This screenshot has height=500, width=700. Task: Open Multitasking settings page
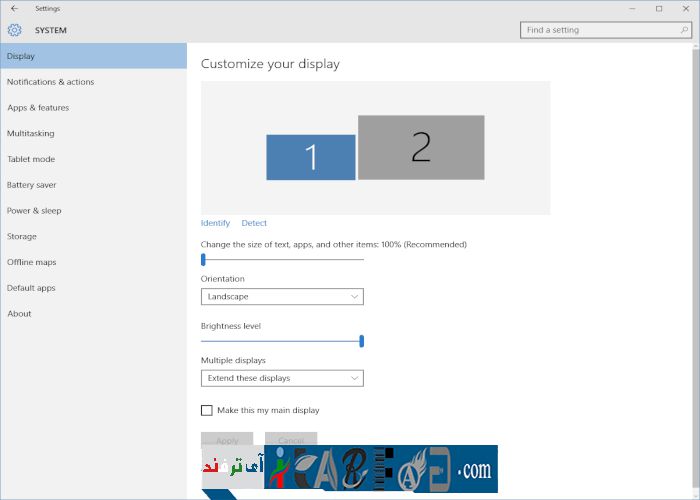click(31, 133)
